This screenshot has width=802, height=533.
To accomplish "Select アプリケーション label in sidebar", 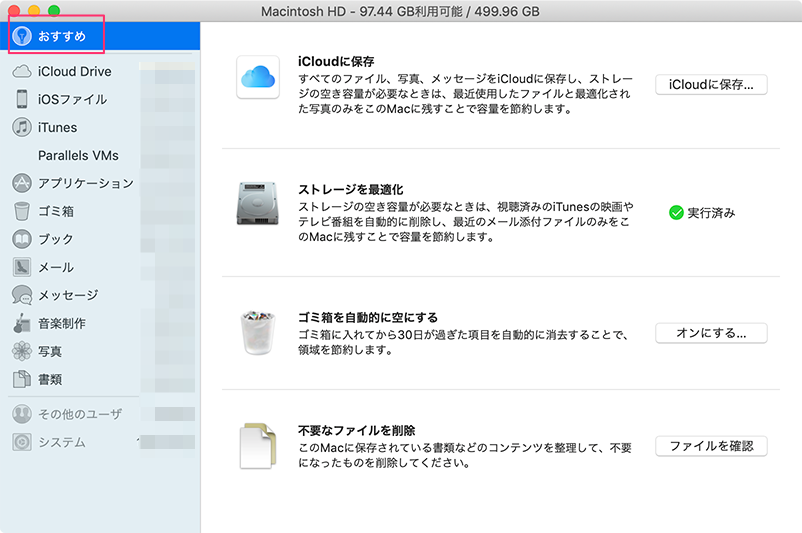I will click(x=86, y=183).
